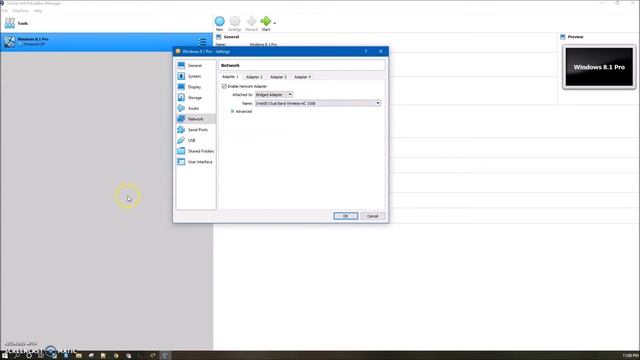Viewport: 640px width, 360px height.
Task: Click Discard toolbar icon
Action: pos(251,21)
